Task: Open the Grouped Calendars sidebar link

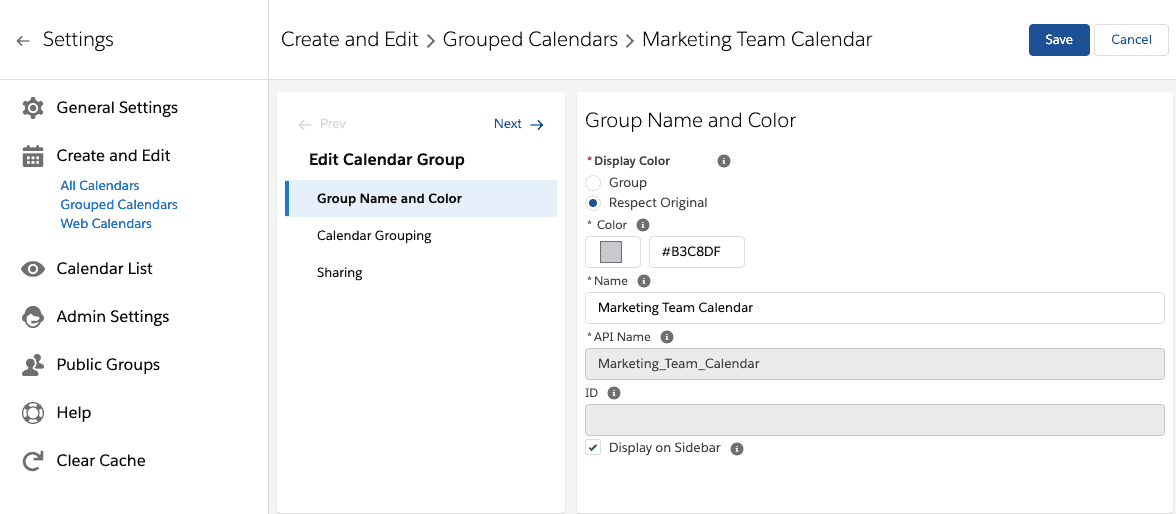Action: [x=119, y=204]
